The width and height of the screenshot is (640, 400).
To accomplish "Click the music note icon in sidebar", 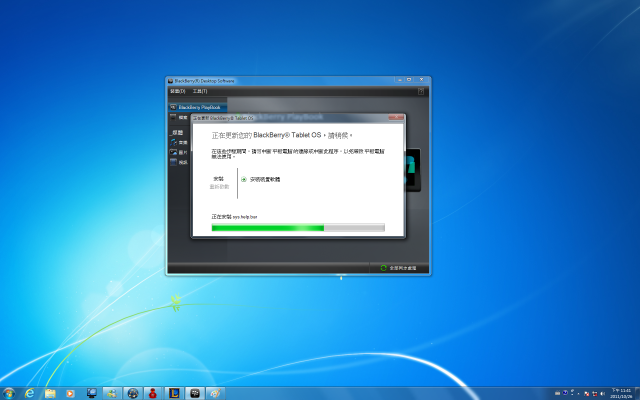I will tap(173, 142).
